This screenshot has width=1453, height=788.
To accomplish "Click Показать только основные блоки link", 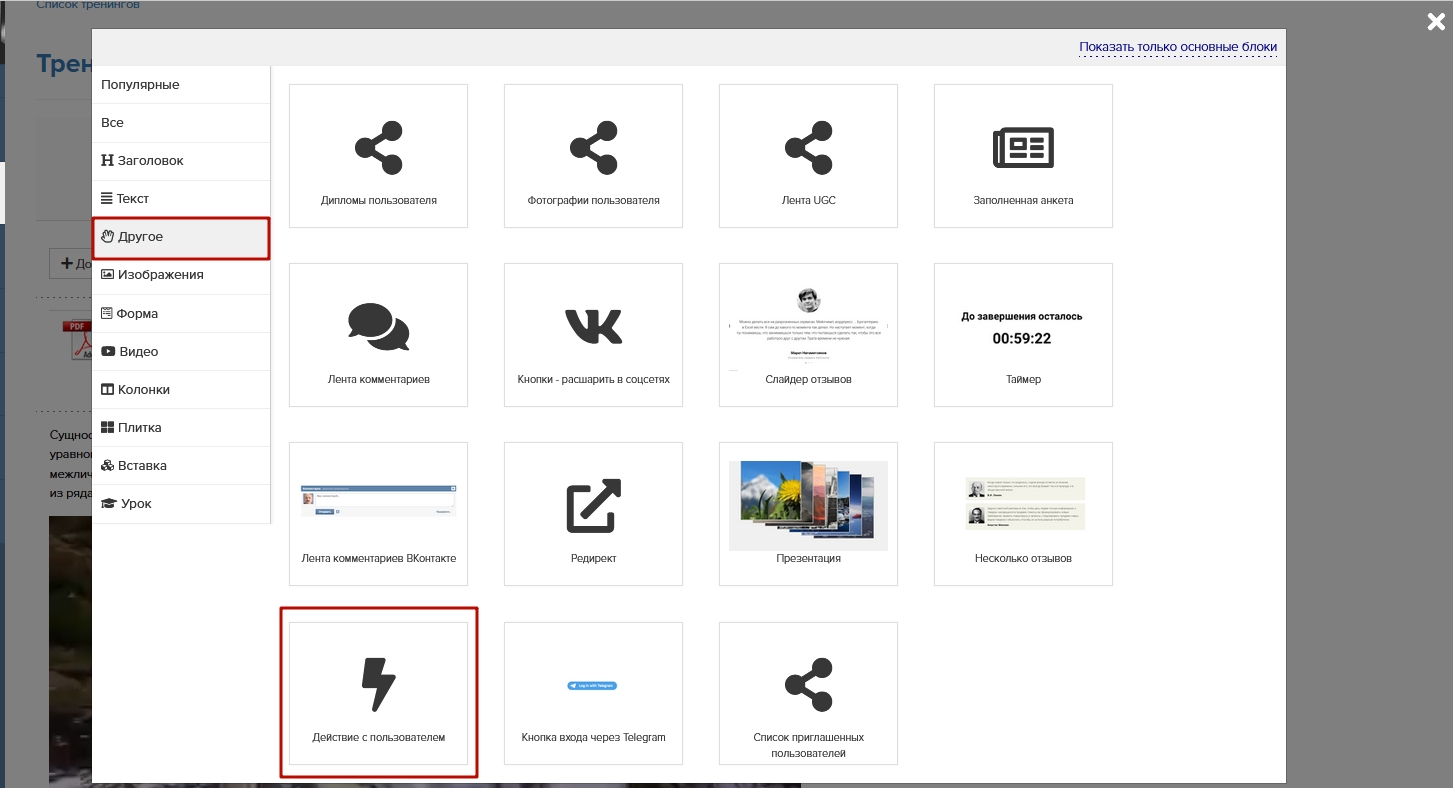I will click(x=1178, y=47).
